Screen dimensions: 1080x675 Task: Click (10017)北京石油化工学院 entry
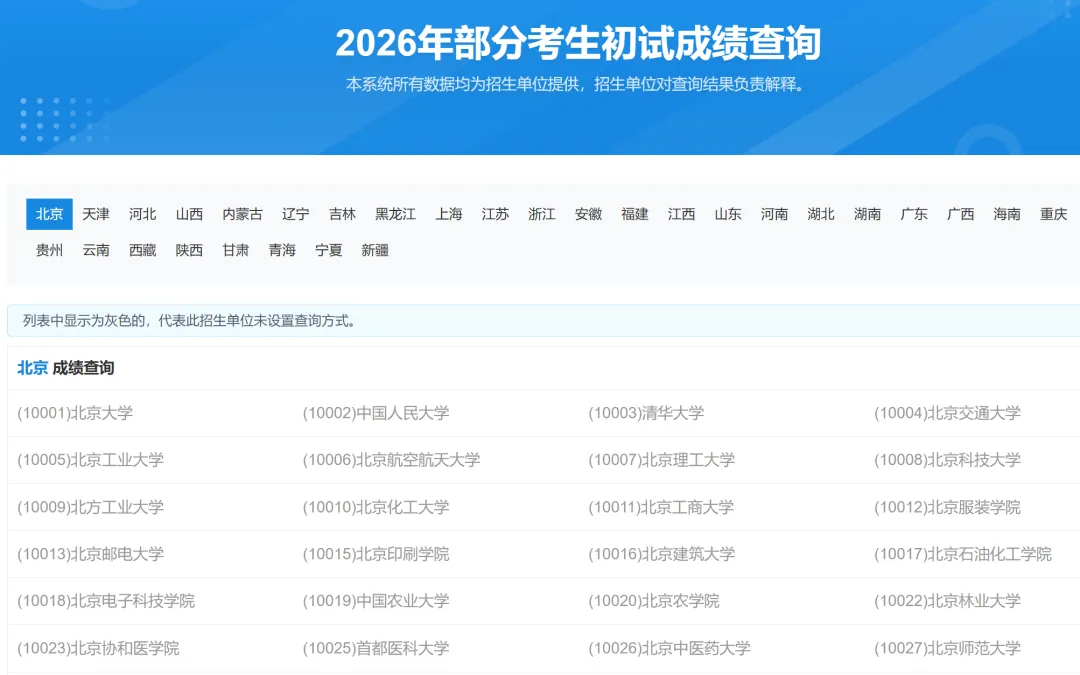(x=963, y=554)
